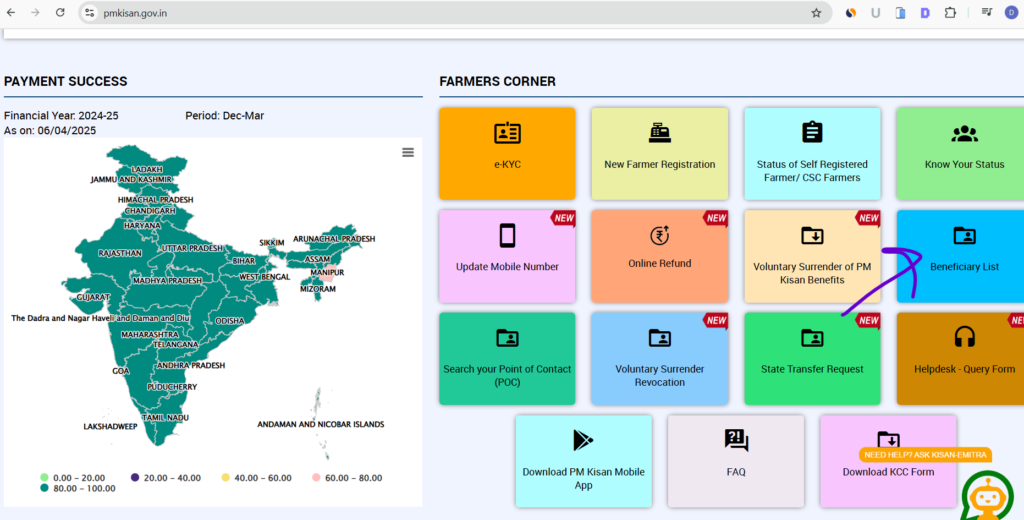Screen dimensions: 1024x520
Task: Toggle the 0.00 – 20.00 legend swatch
Action: 44,478
